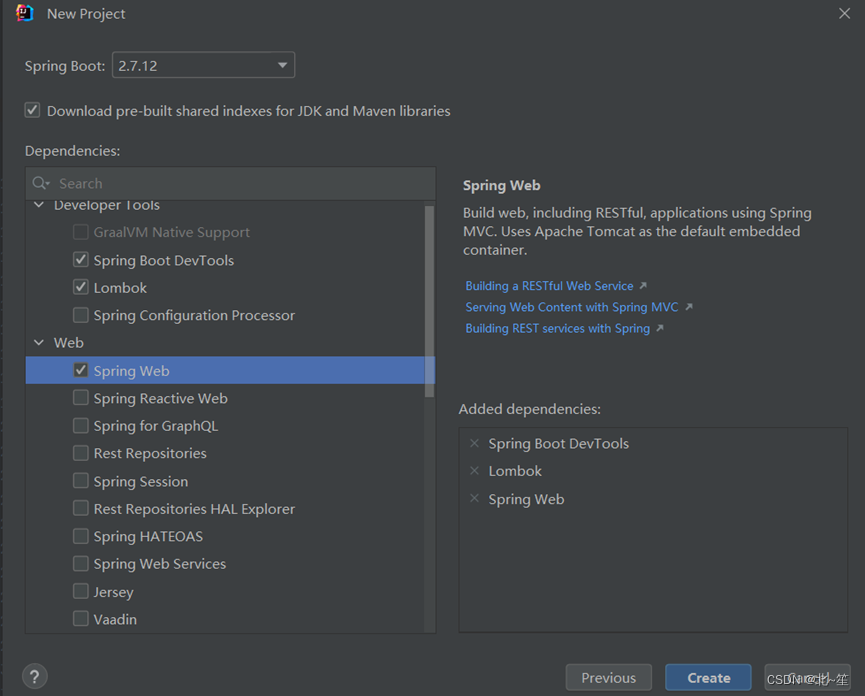The width and height of the screenshot is (865, 696).
Task: Close the New Project dialog
Action: (x=844, y=13)
